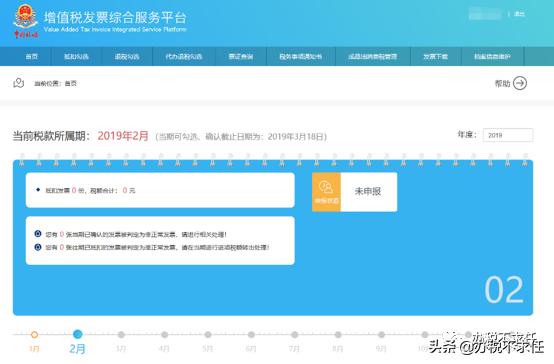Screen dimensions: 554x364
Task: Click the blurred username in the header
Action: click(x=485, y=14)
